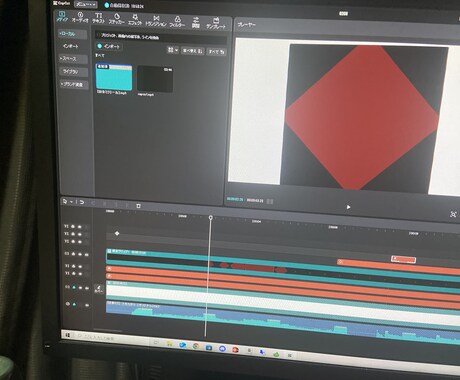Click the undo arrow in timeline toolbar
The width and height of the screenshot is (460, 380).
82,202
